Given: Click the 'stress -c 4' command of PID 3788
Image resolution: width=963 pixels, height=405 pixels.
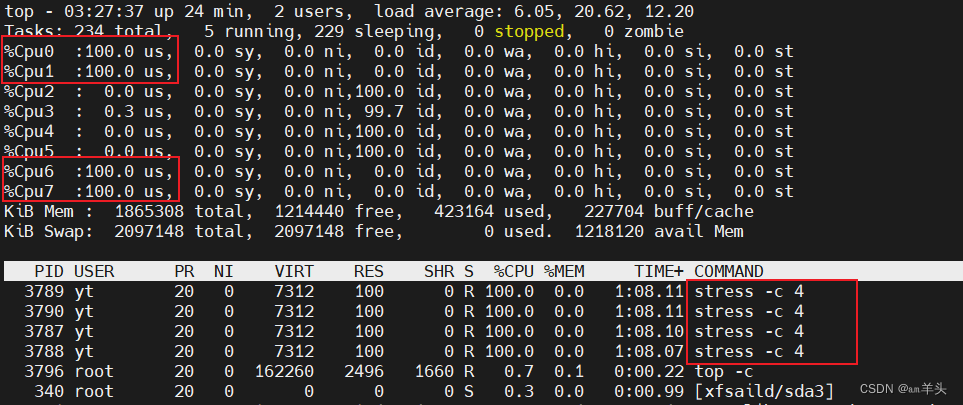Looking at the screenshot, I should coord(749,352).
